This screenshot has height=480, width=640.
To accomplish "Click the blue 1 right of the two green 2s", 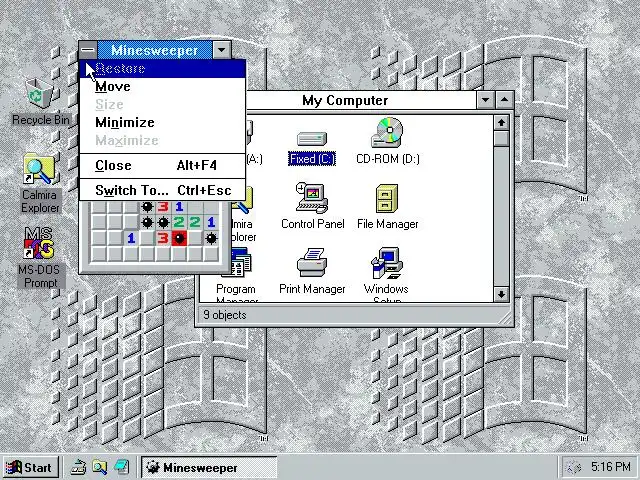I will (x=211, y=222).
